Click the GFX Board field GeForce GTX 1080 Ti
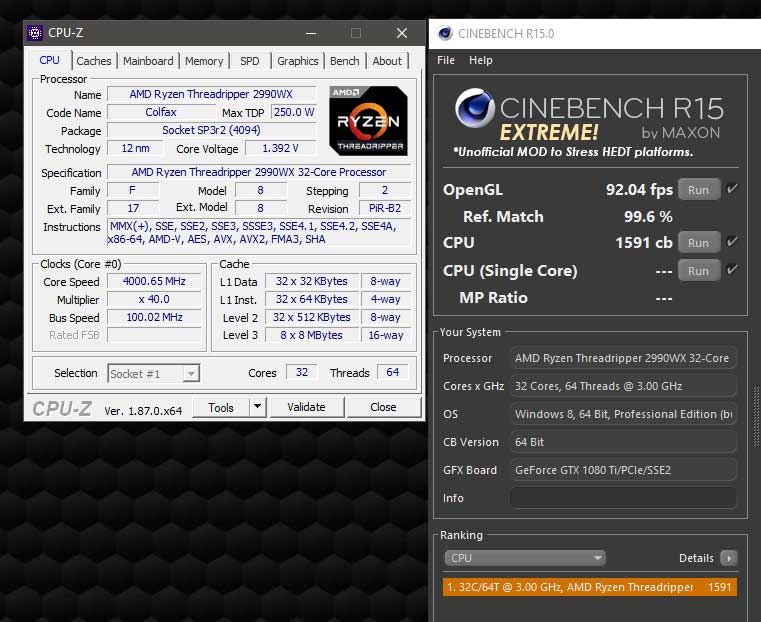 tap(623, 470)
